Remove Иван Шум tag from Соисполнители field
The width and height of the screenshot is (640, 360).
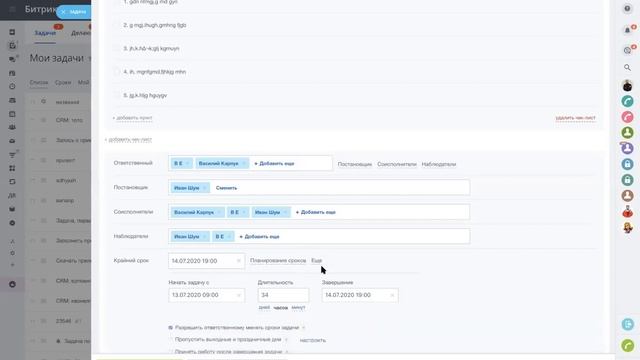click(x=286, y=212)
